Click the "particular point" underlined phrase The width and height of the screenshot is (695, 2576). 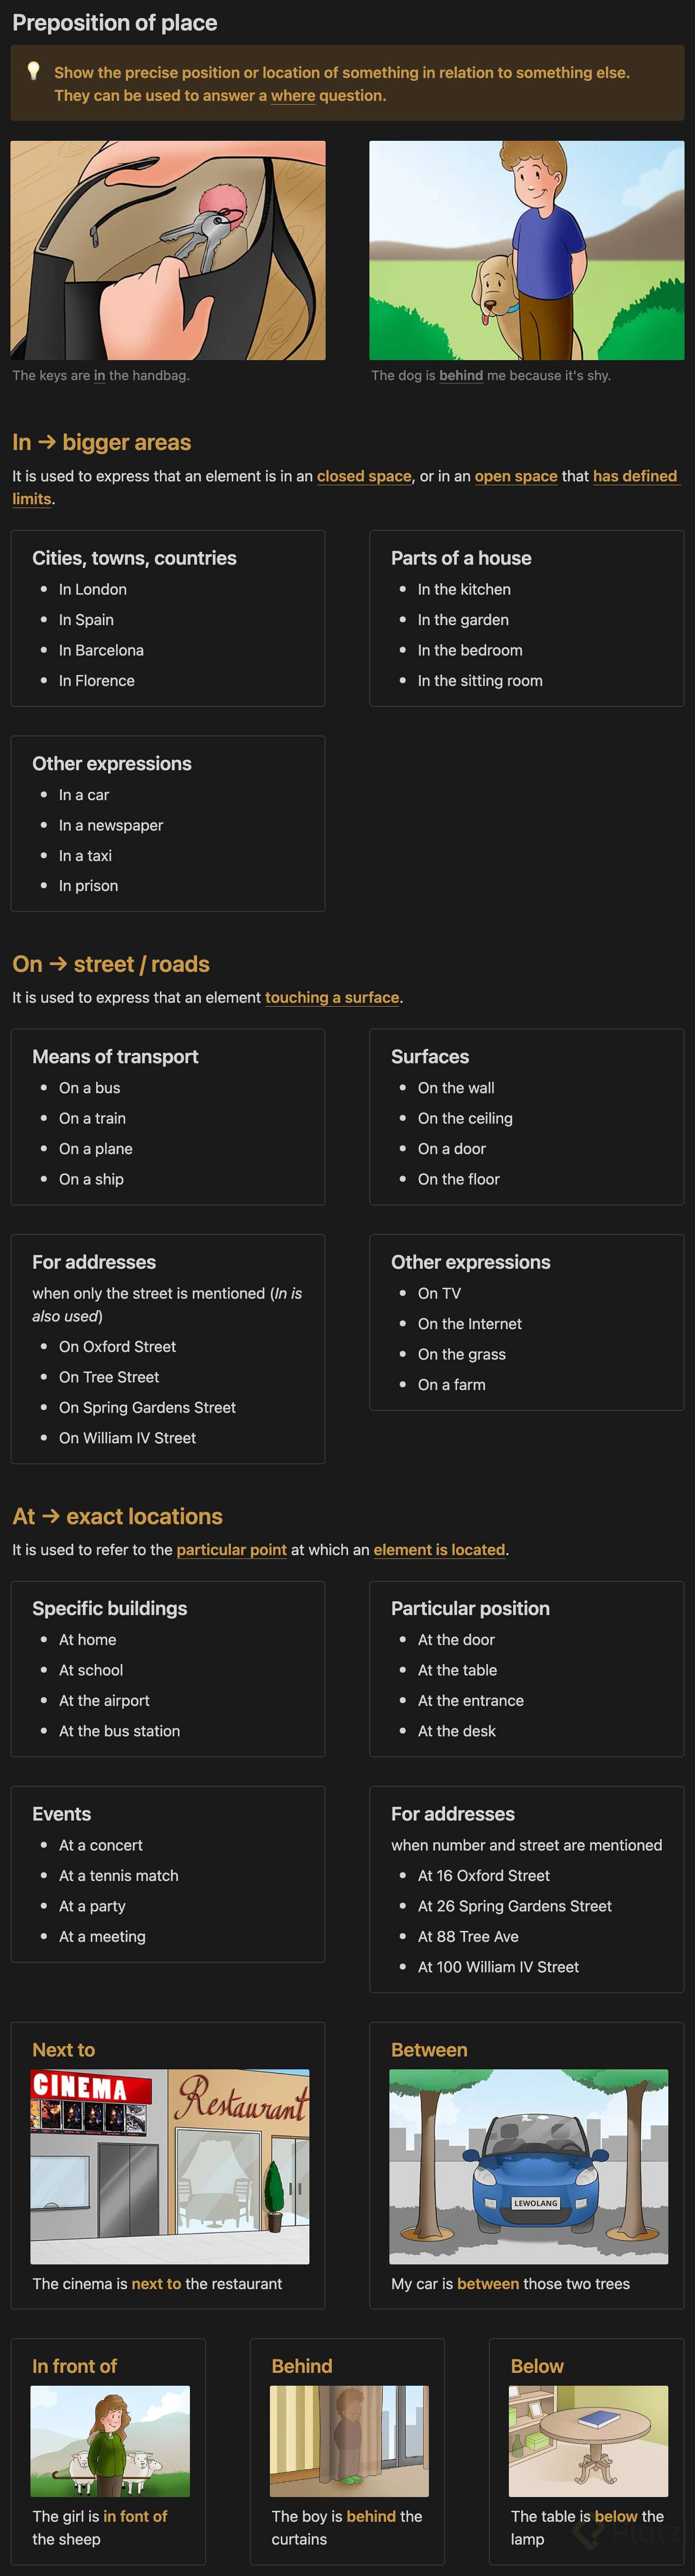click(232, 1549)
